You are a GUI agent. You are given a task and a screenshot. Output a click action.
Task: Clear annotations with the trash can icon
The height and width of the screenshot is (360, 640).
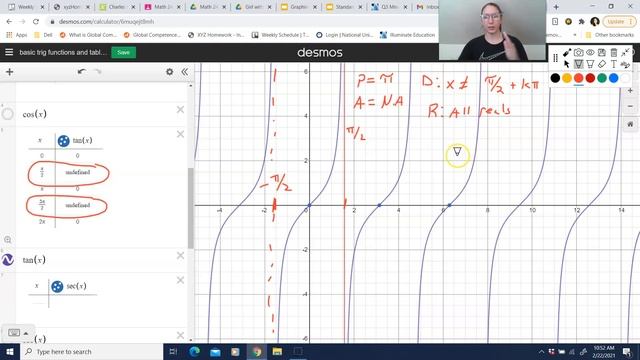613,53
